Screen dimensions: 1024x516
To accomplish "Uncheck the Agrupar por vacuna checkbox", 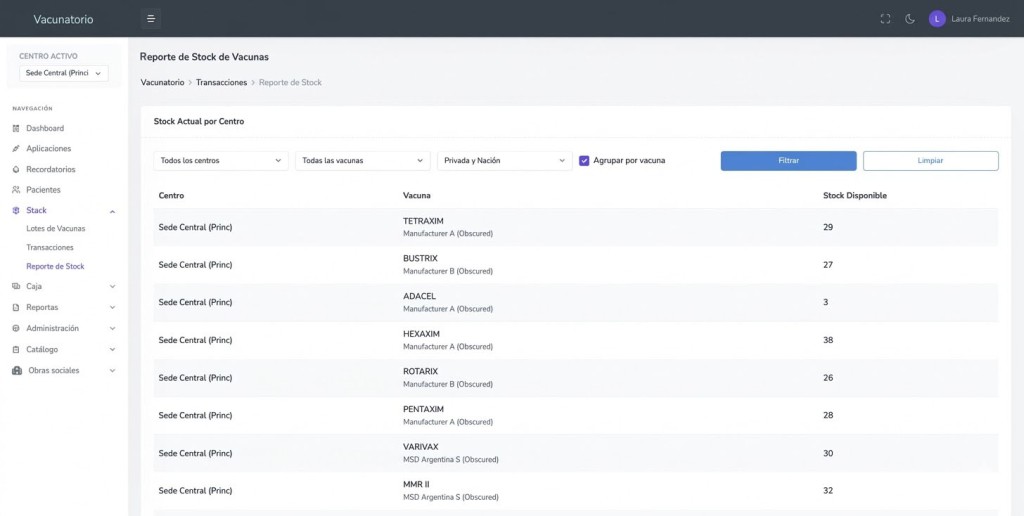I will 584,160.
